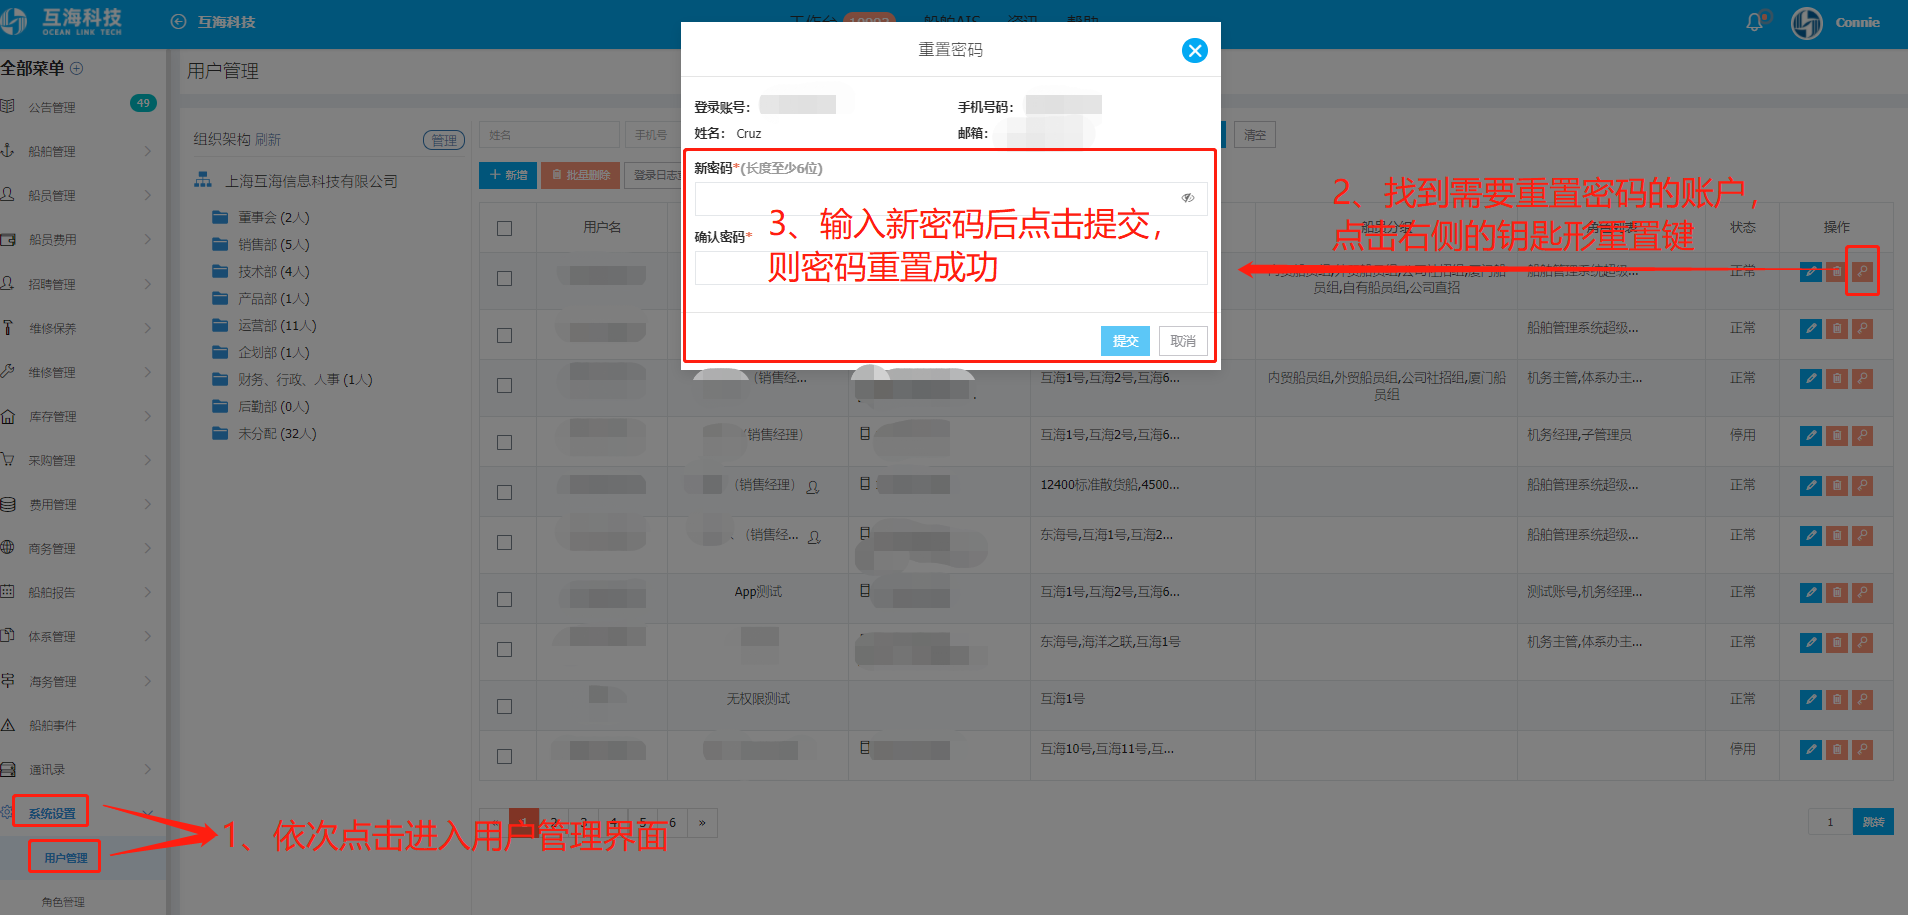
Task: Cancel the reset with 取消 button
Action: pos(1183,341)
